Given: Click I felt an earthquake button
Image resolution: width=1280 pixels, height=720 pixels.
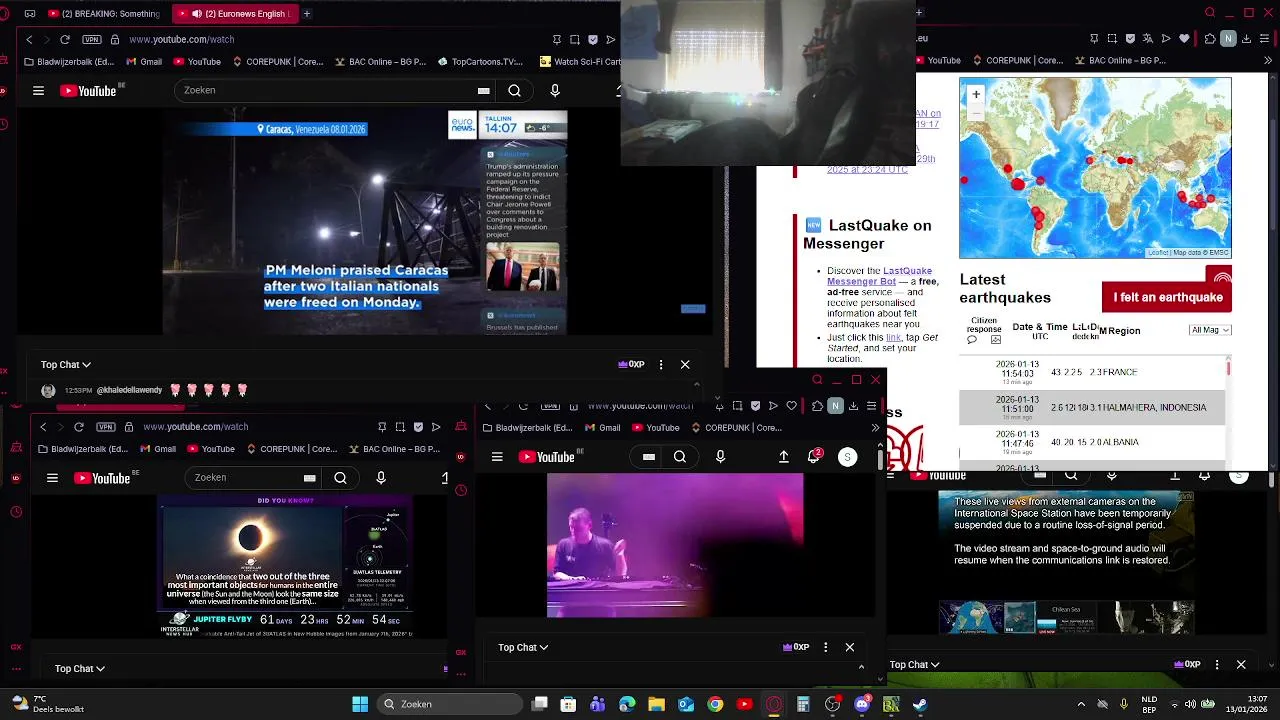Looking at the screenshot, I should (1167, 297).
